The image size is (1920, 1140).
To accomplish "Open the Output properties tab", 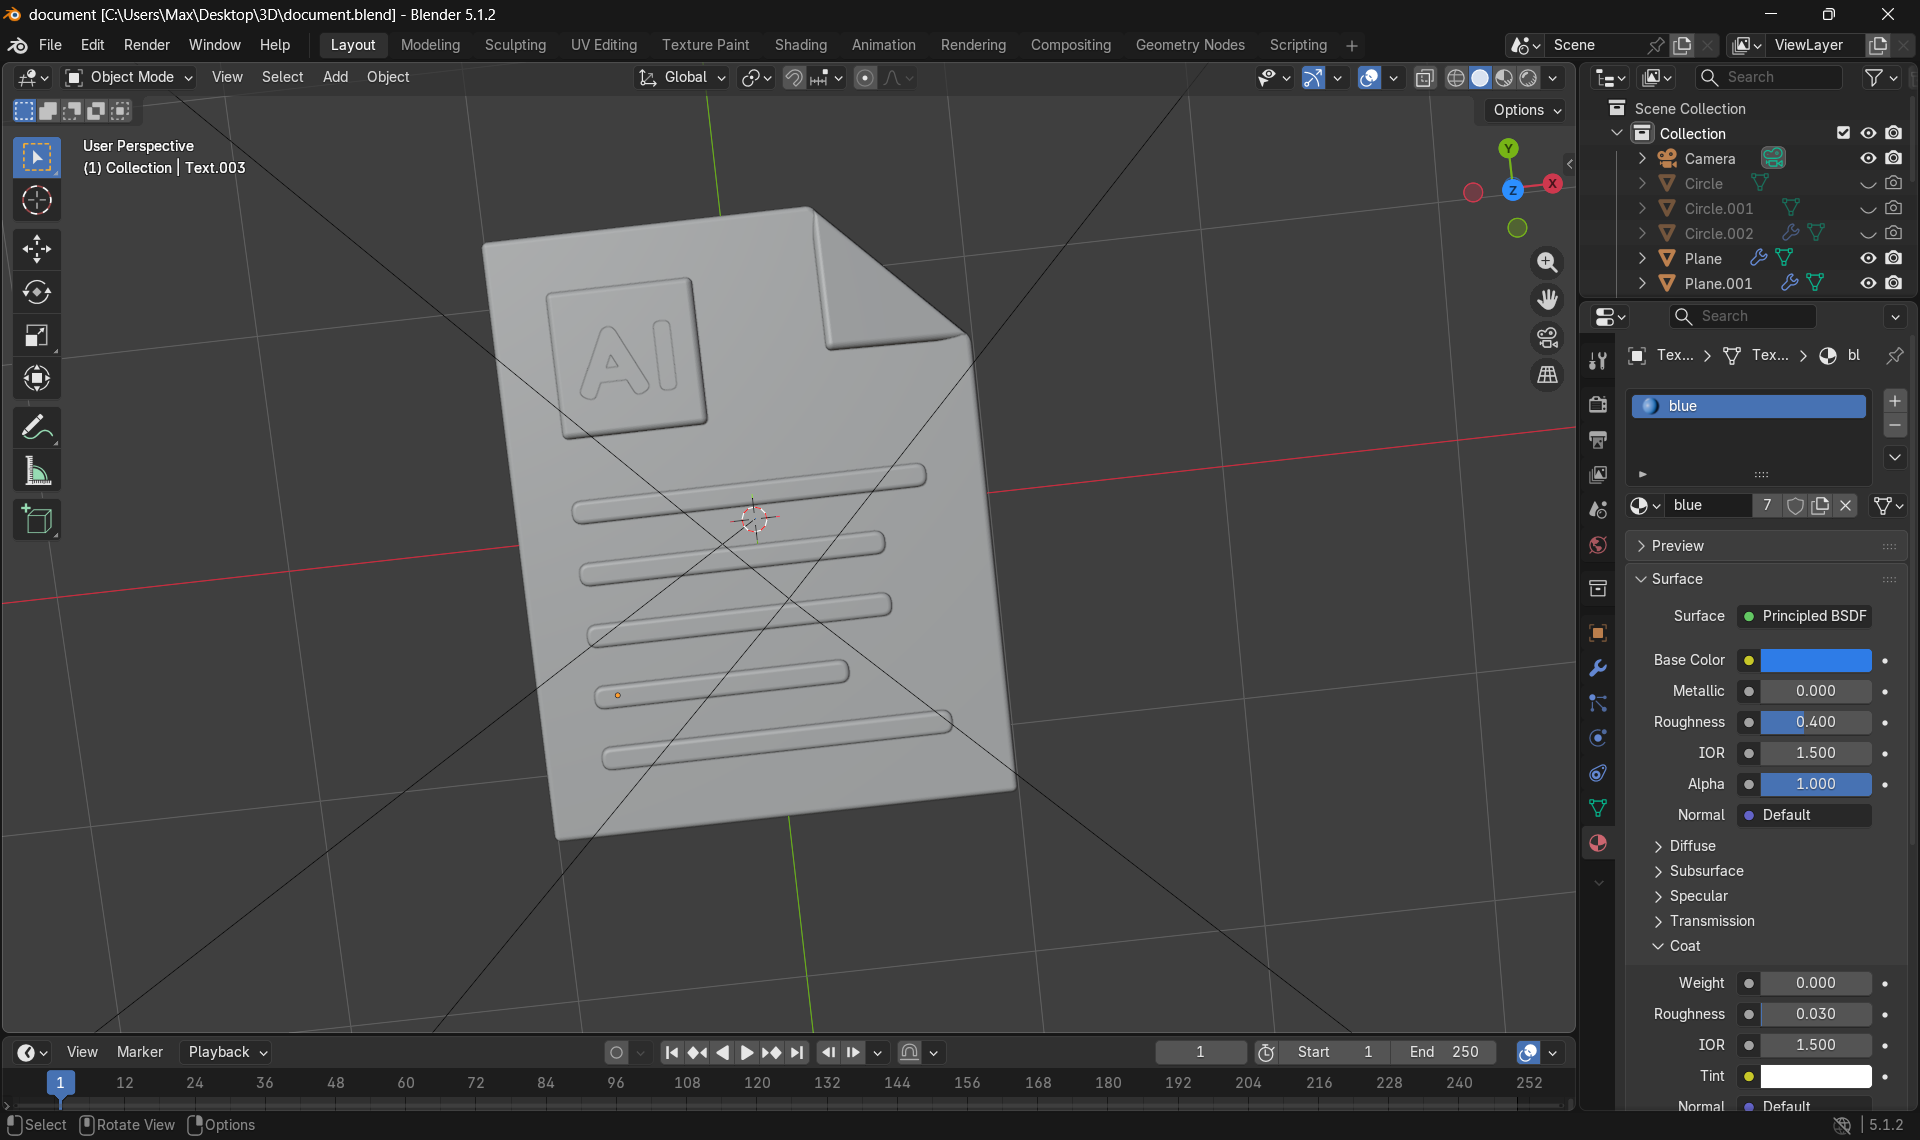I will tap(1598, 439).
